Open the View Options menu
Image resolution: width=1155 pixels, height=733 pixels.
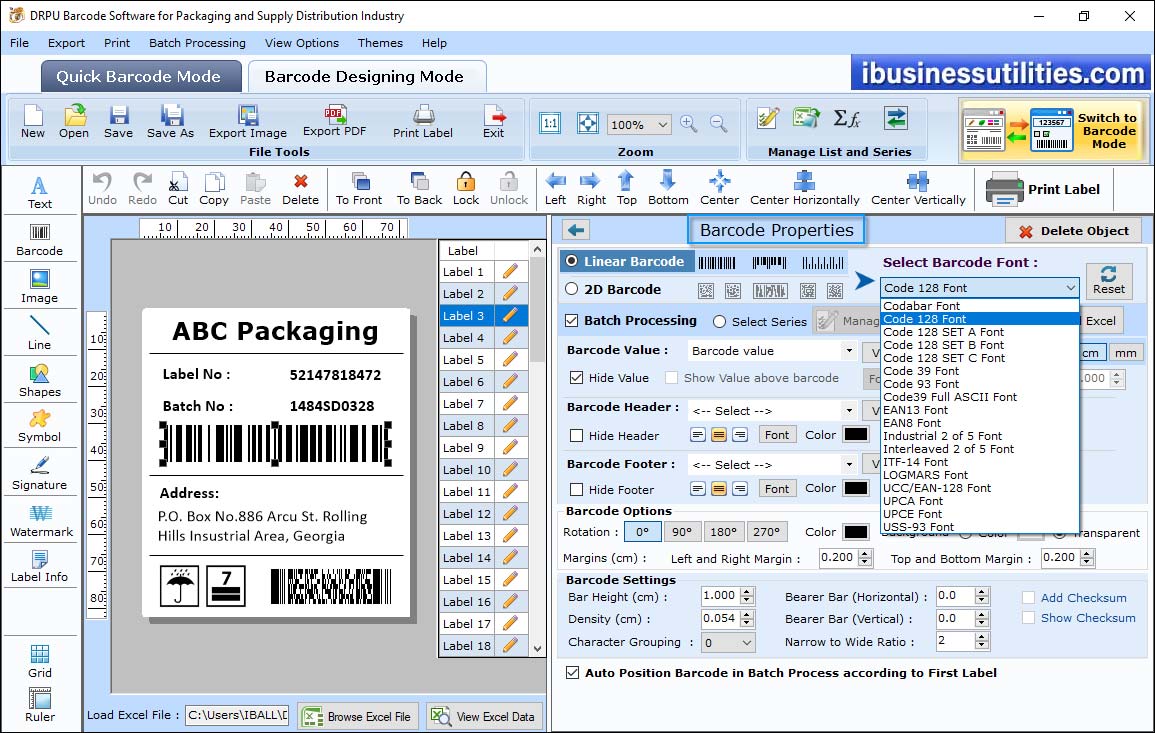click(302, 43)
